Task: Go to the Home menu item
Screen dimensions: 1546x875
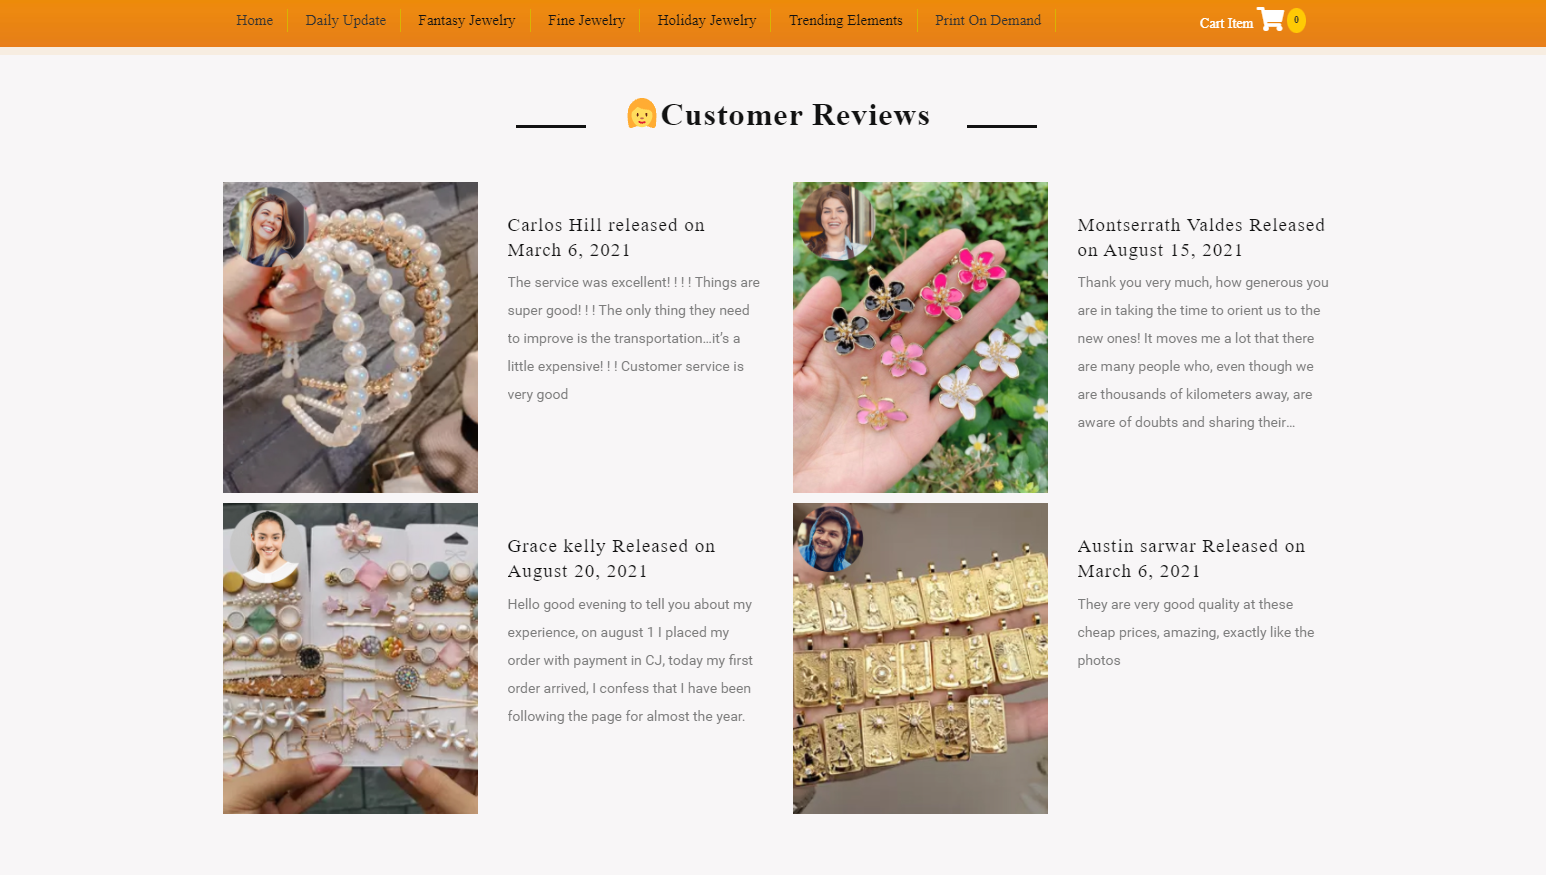Action: pos(254,20)
